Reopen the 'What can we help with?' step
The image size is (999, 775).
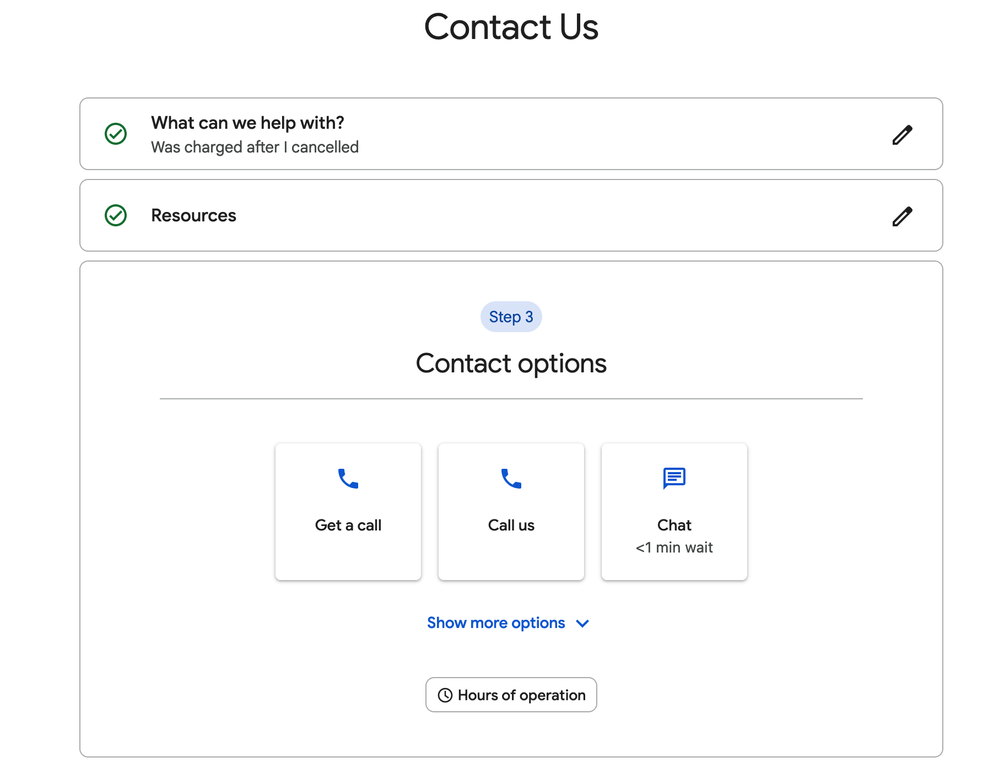point(247,123)
